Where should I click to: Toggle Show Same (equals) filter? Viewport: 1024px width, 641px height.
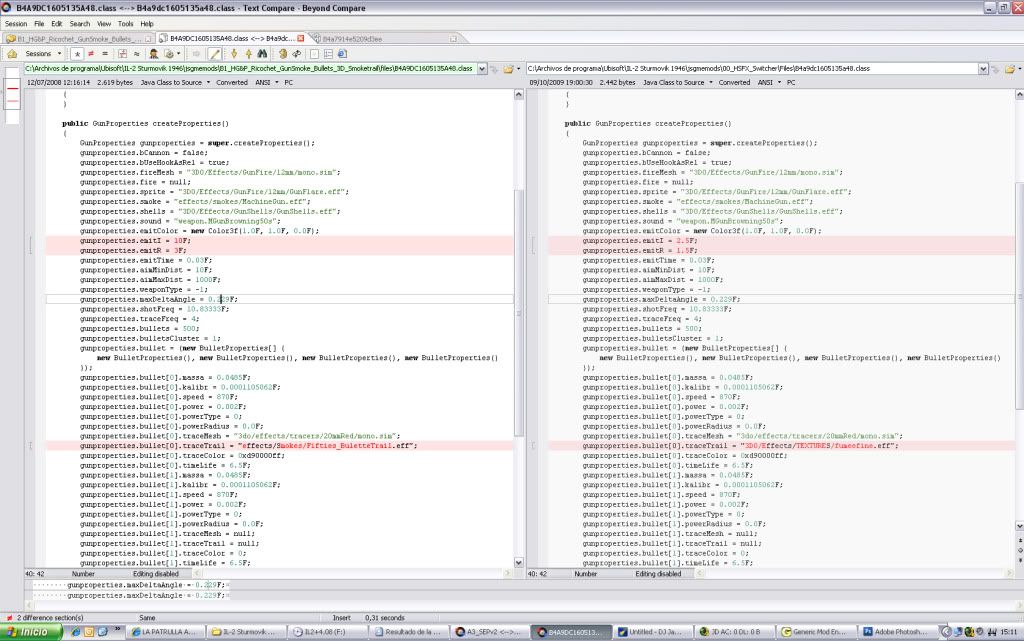(104, 54)
